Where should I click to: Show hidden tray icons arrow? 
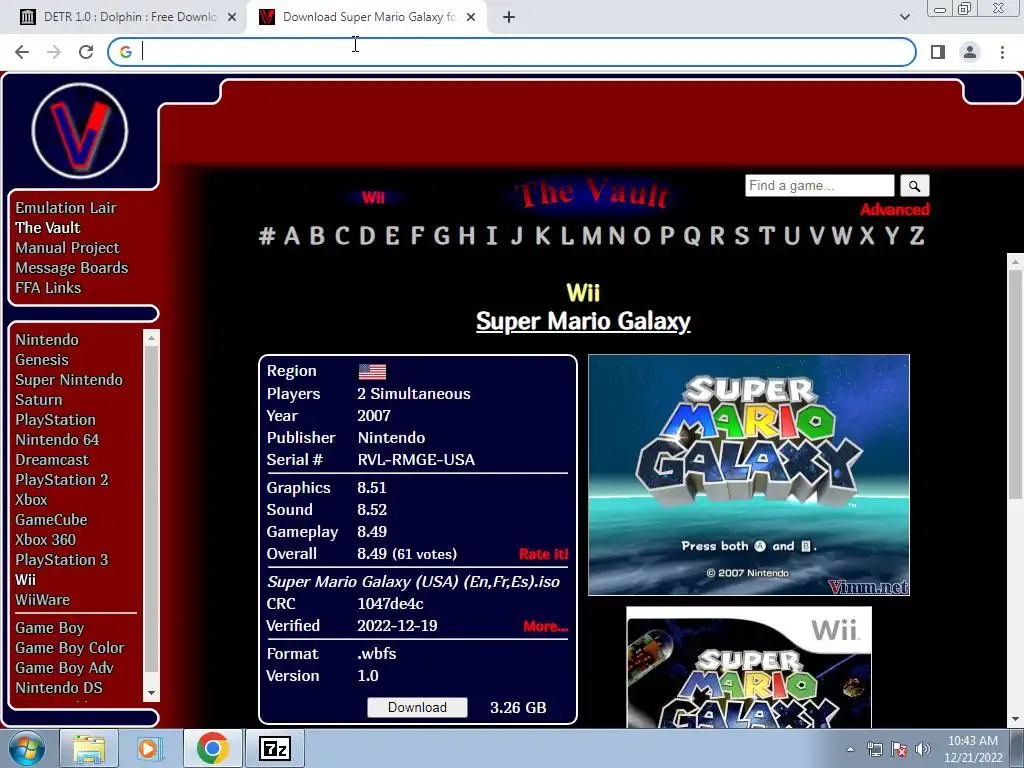(850, 749)
